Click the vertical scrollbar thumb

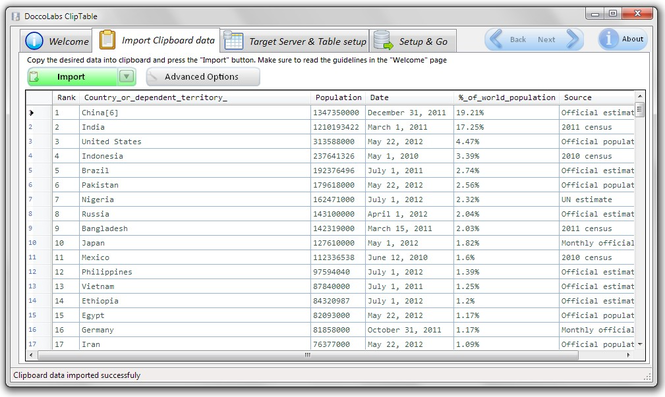[640, 110]
